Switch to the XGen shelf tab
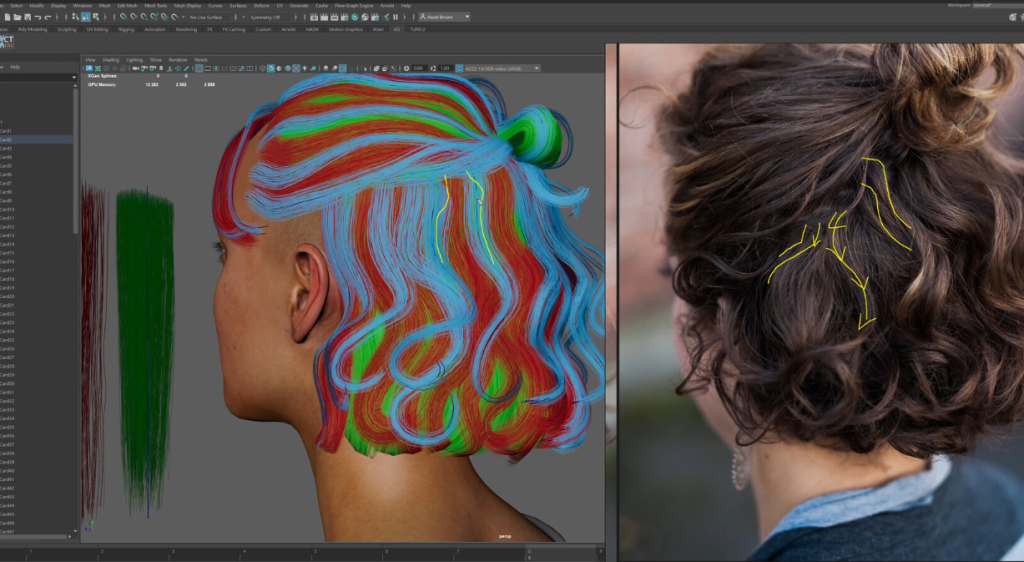This screenshot has height=562, width=1024. [378, 29]
